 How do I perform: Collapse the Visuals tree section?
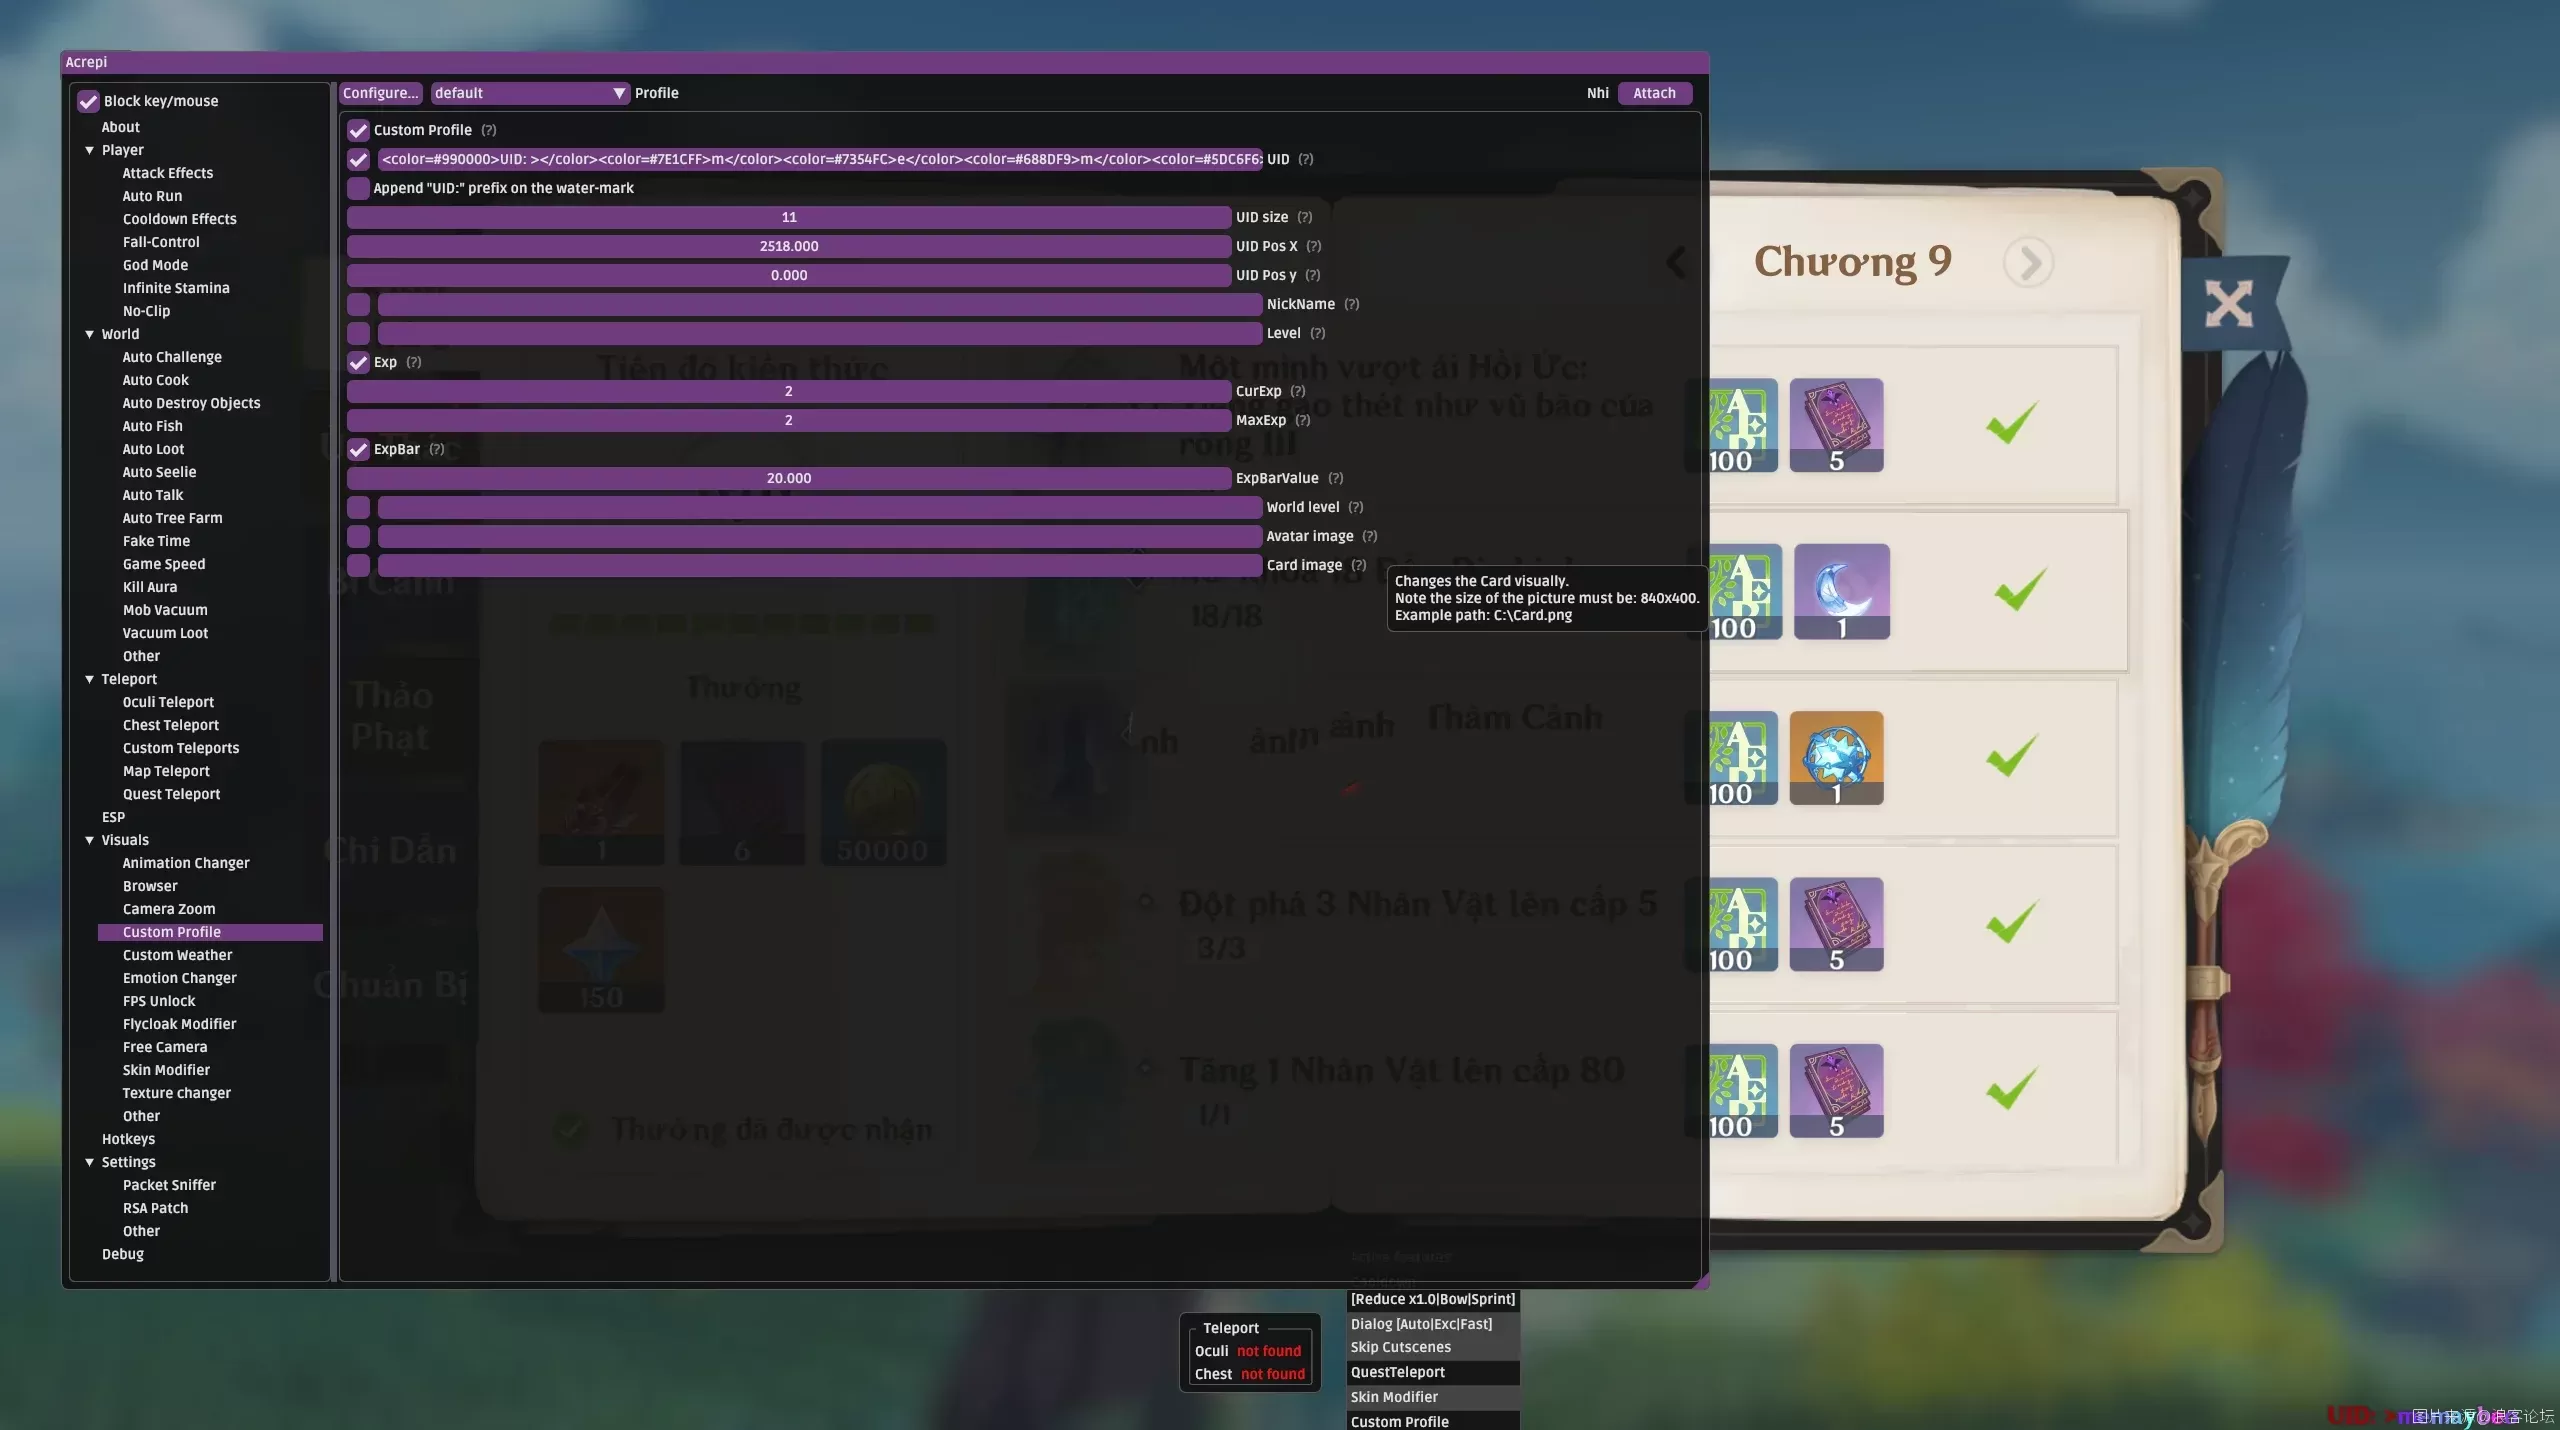click(x=90, y=840)
